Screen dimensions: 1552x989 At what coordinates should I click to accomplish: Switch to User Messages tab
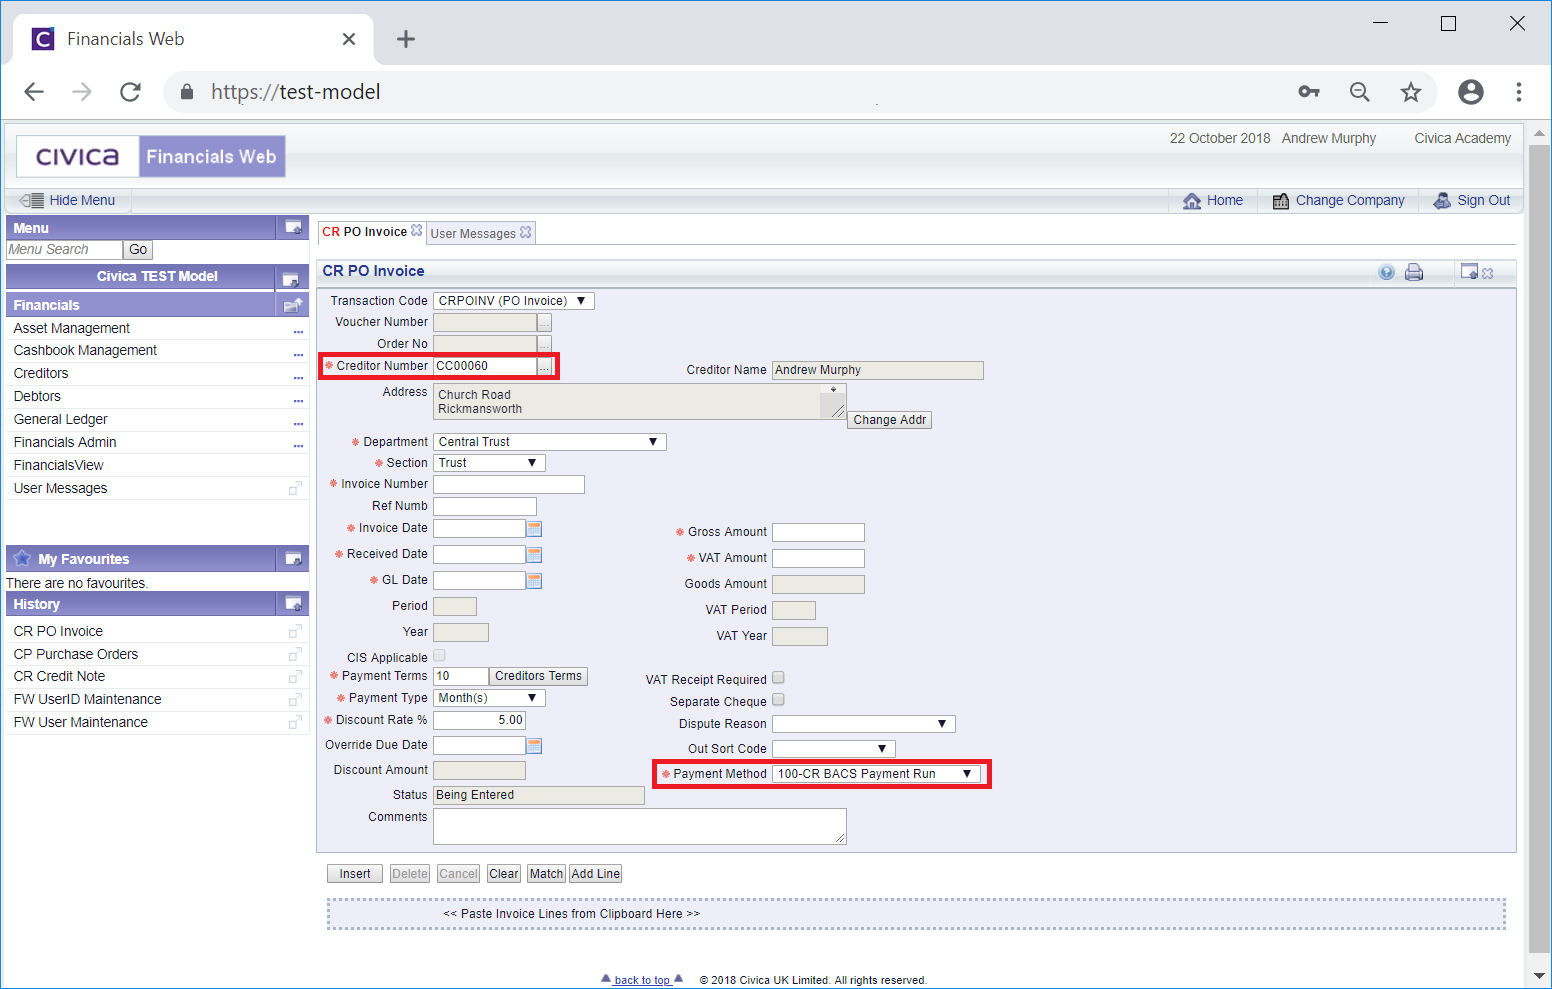coord(473,234)
